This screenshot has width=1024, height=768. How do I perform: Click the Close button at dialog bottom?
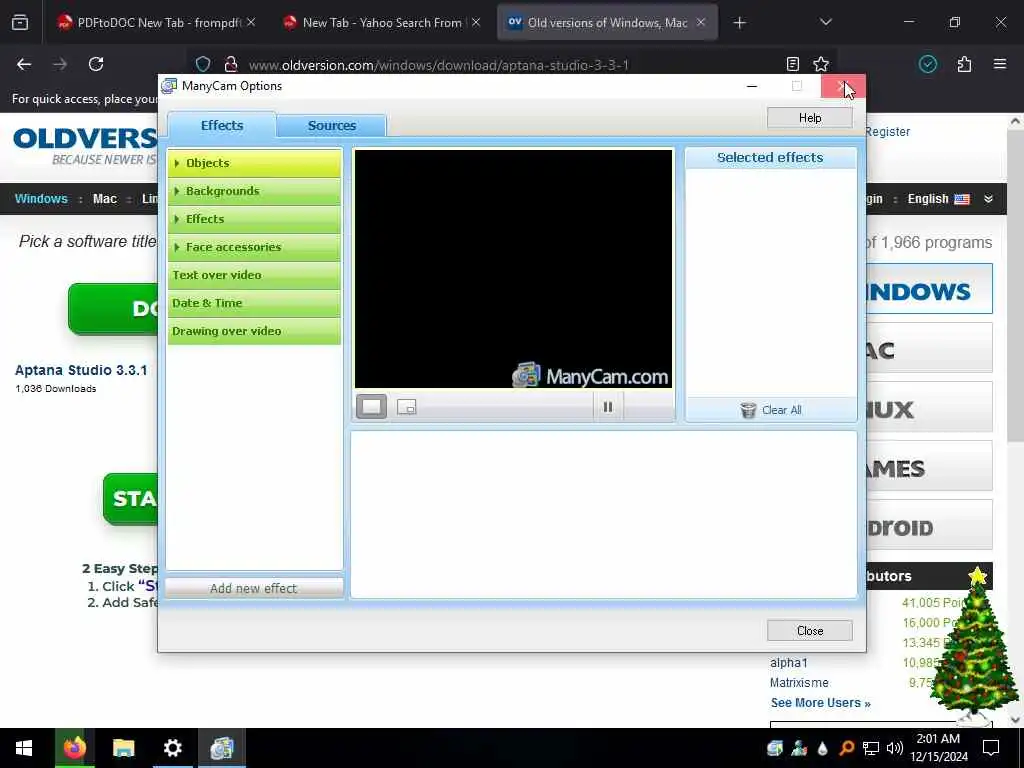[810, 631]
